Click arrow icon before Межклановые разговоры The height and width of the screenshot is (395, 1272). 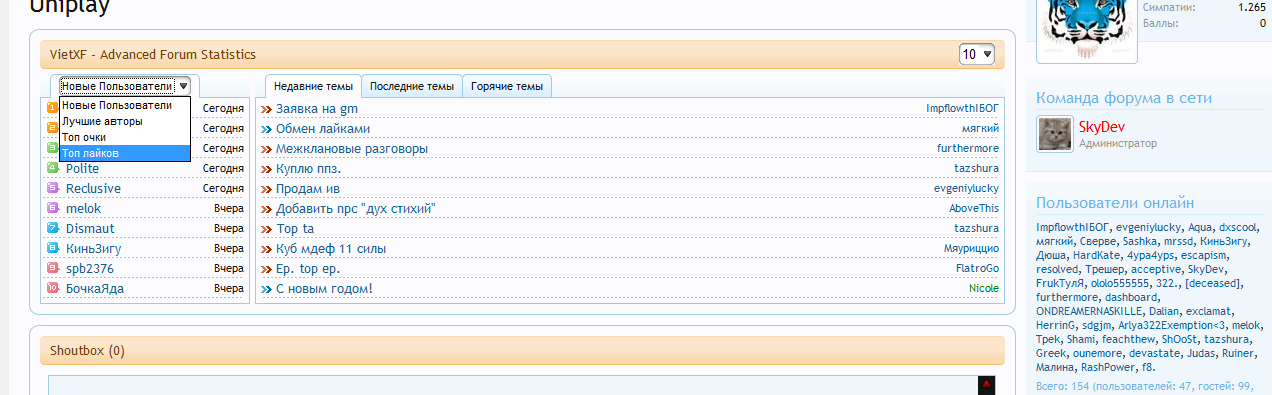point(266,148)
